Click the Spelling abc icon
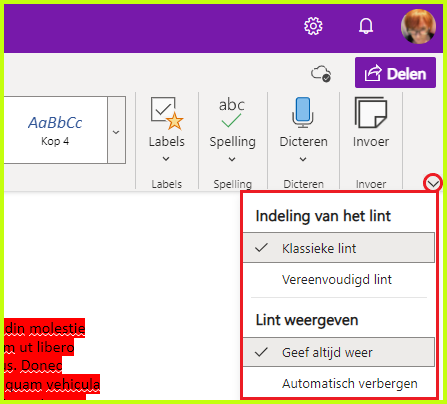Viewport: 447px width, 404px height. point(232,113)
